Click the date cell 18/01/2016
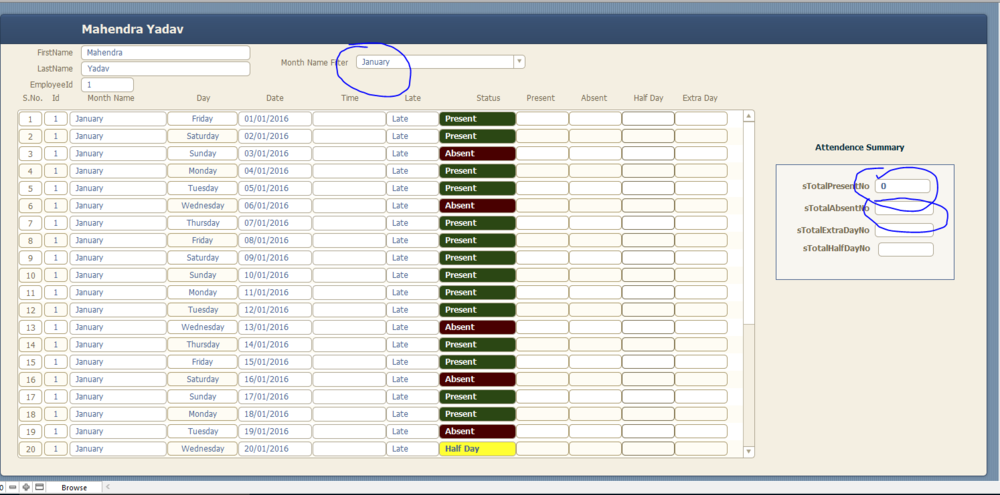This screenshot has height=495, width=1000. pyautogui.click(x=275, y=414)
